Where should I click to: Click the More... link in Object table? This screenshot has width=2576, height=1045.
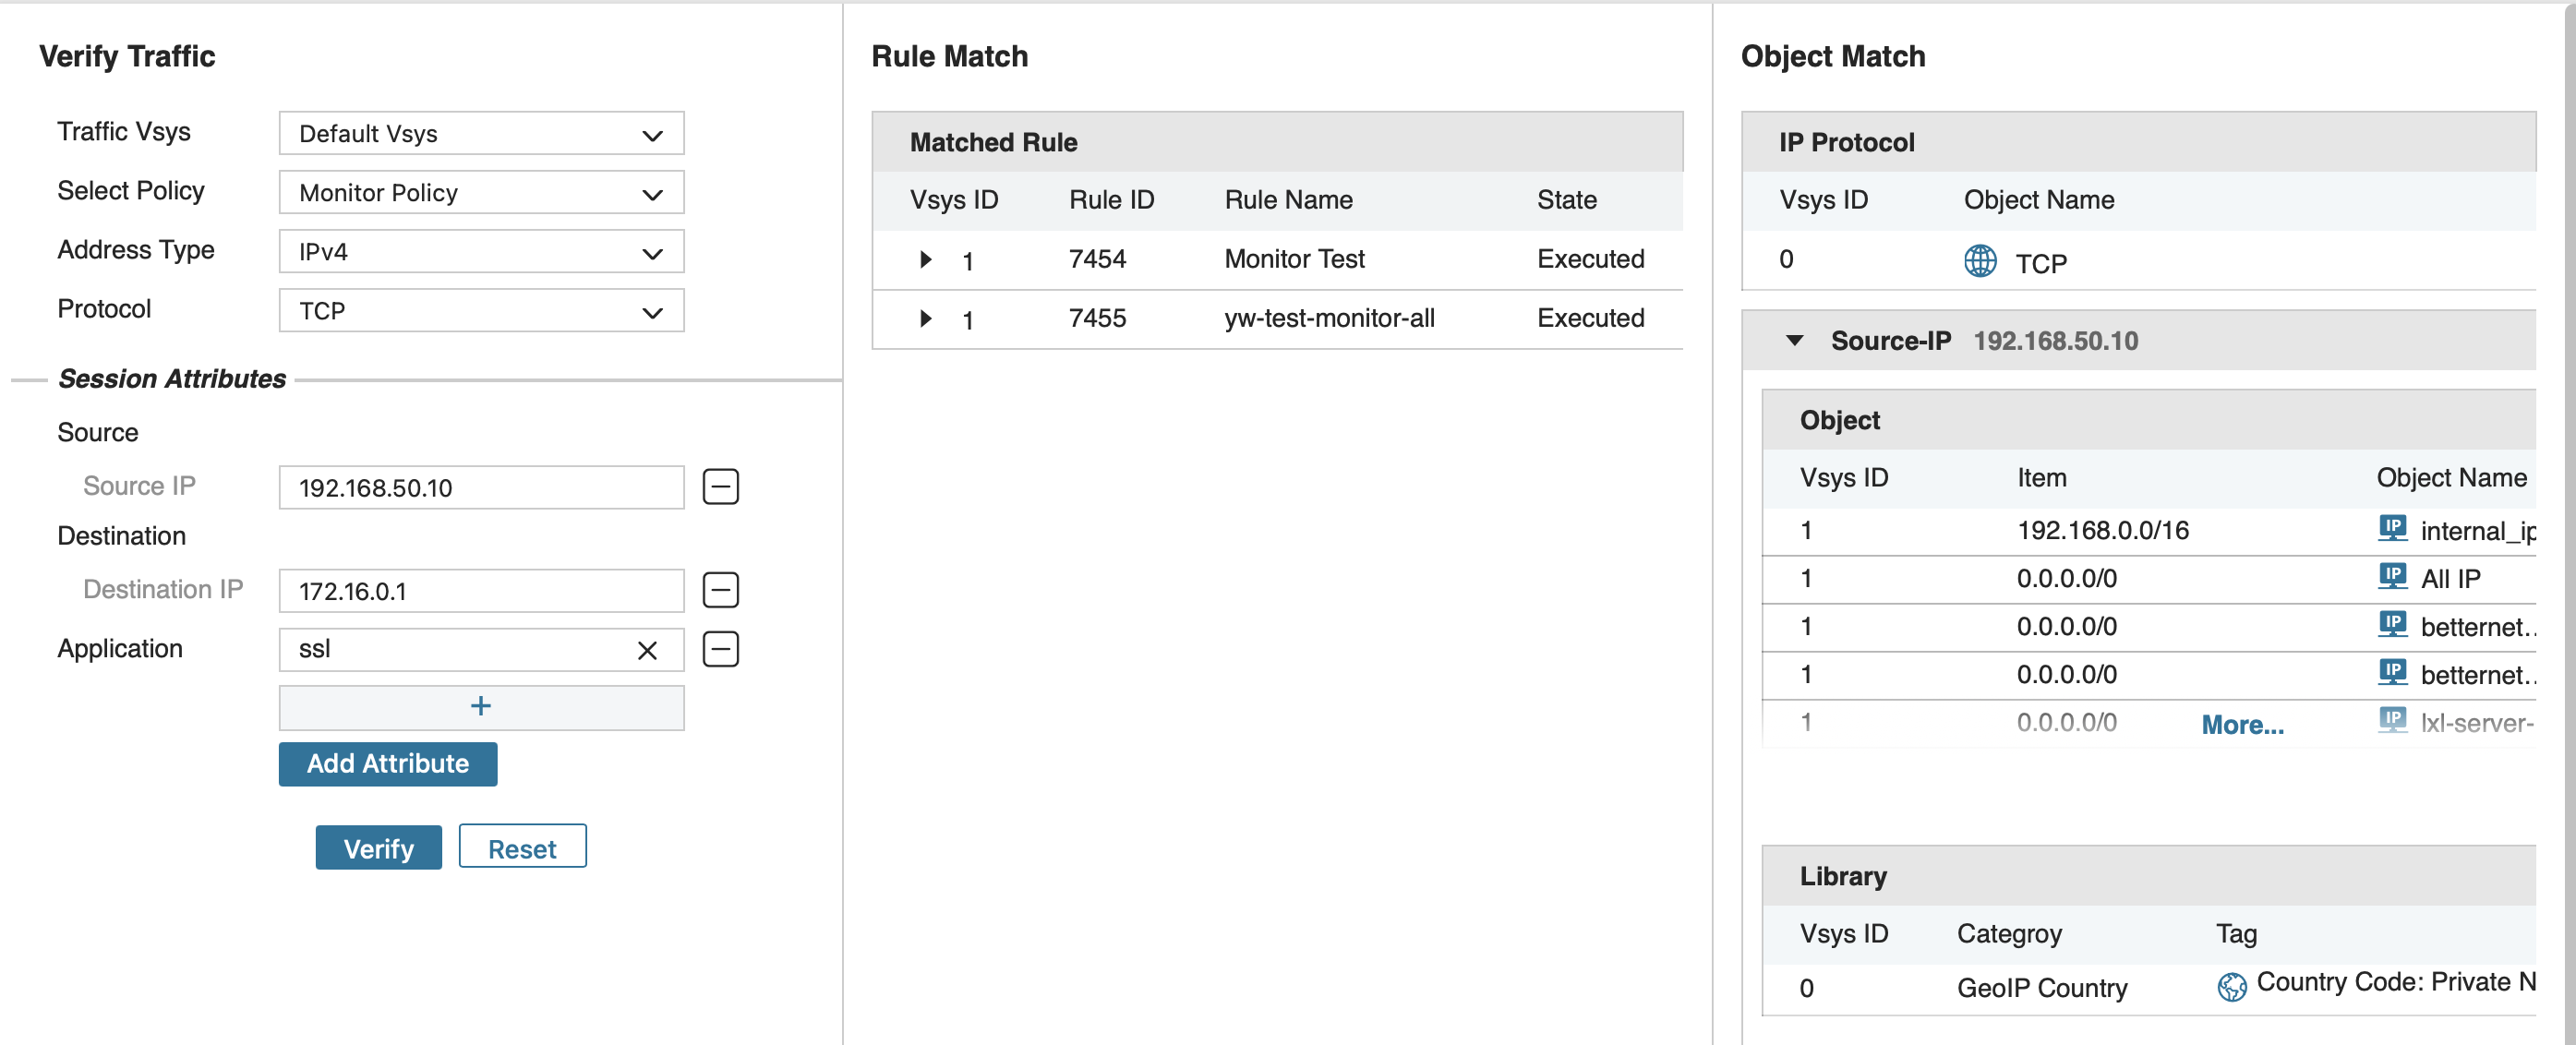(x=2242, y=725)
